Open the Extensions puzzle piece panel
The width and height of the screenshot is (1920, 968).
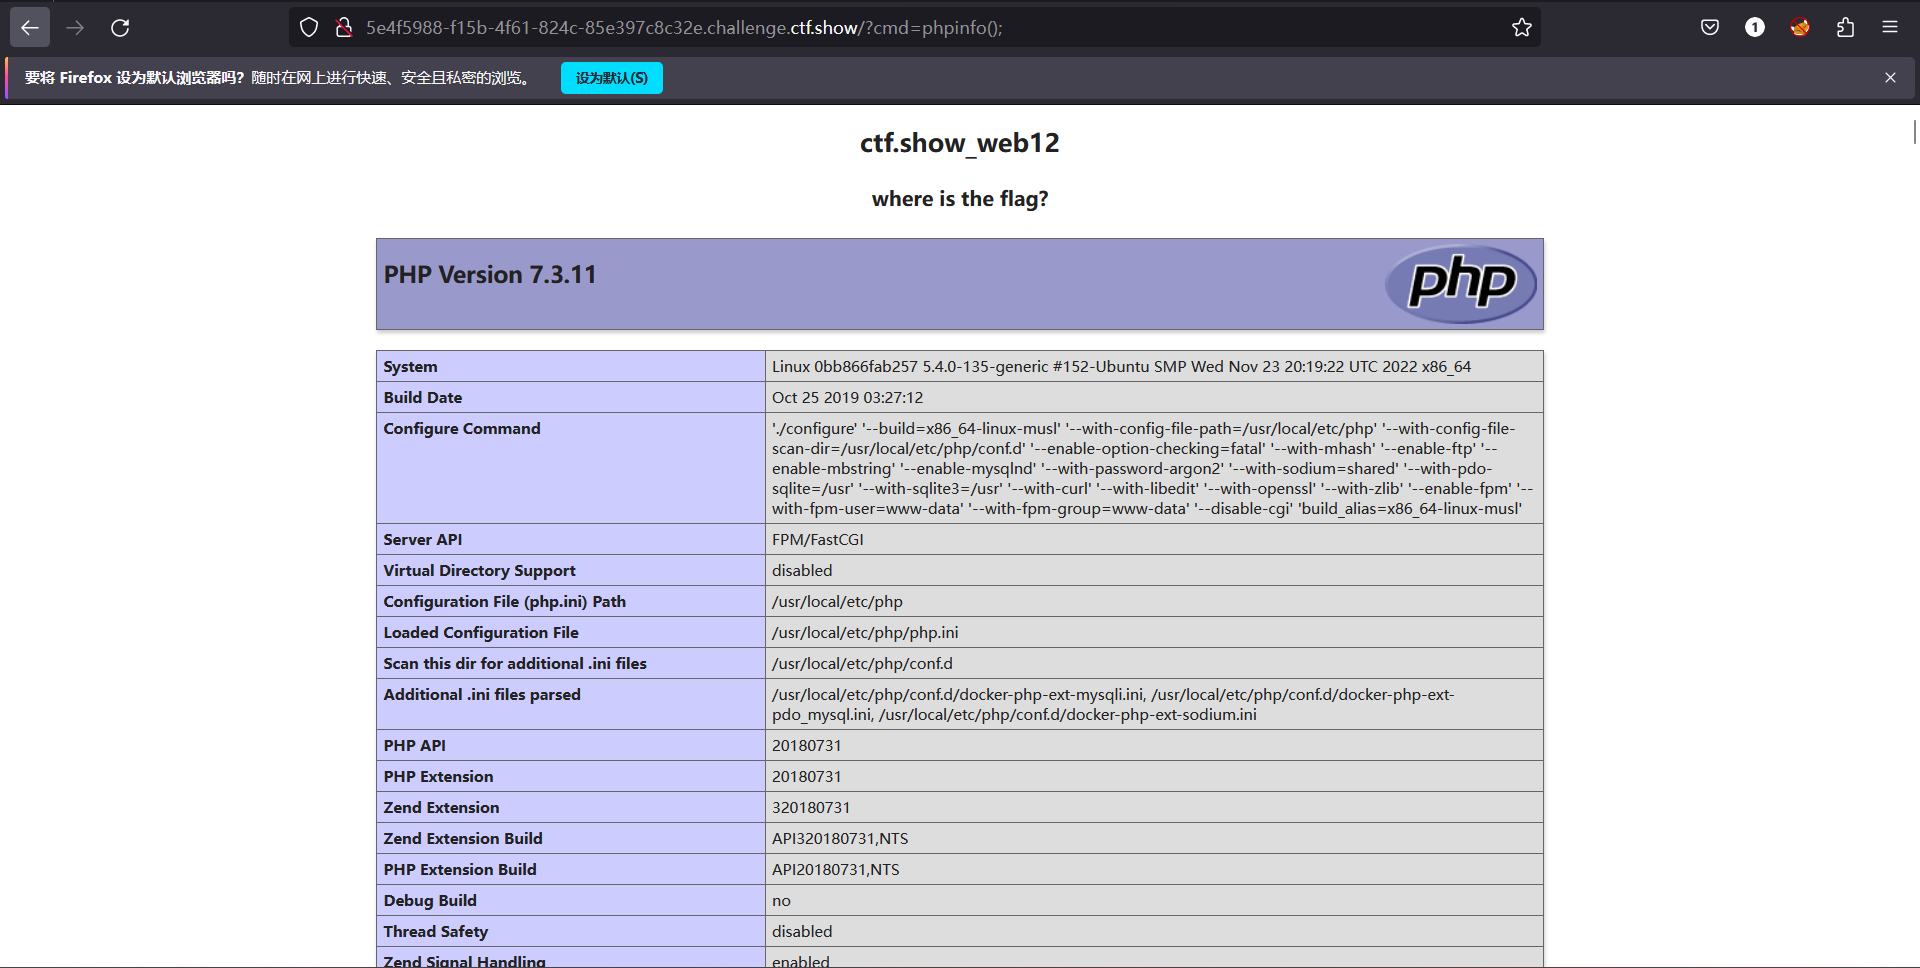(1845, 28)
